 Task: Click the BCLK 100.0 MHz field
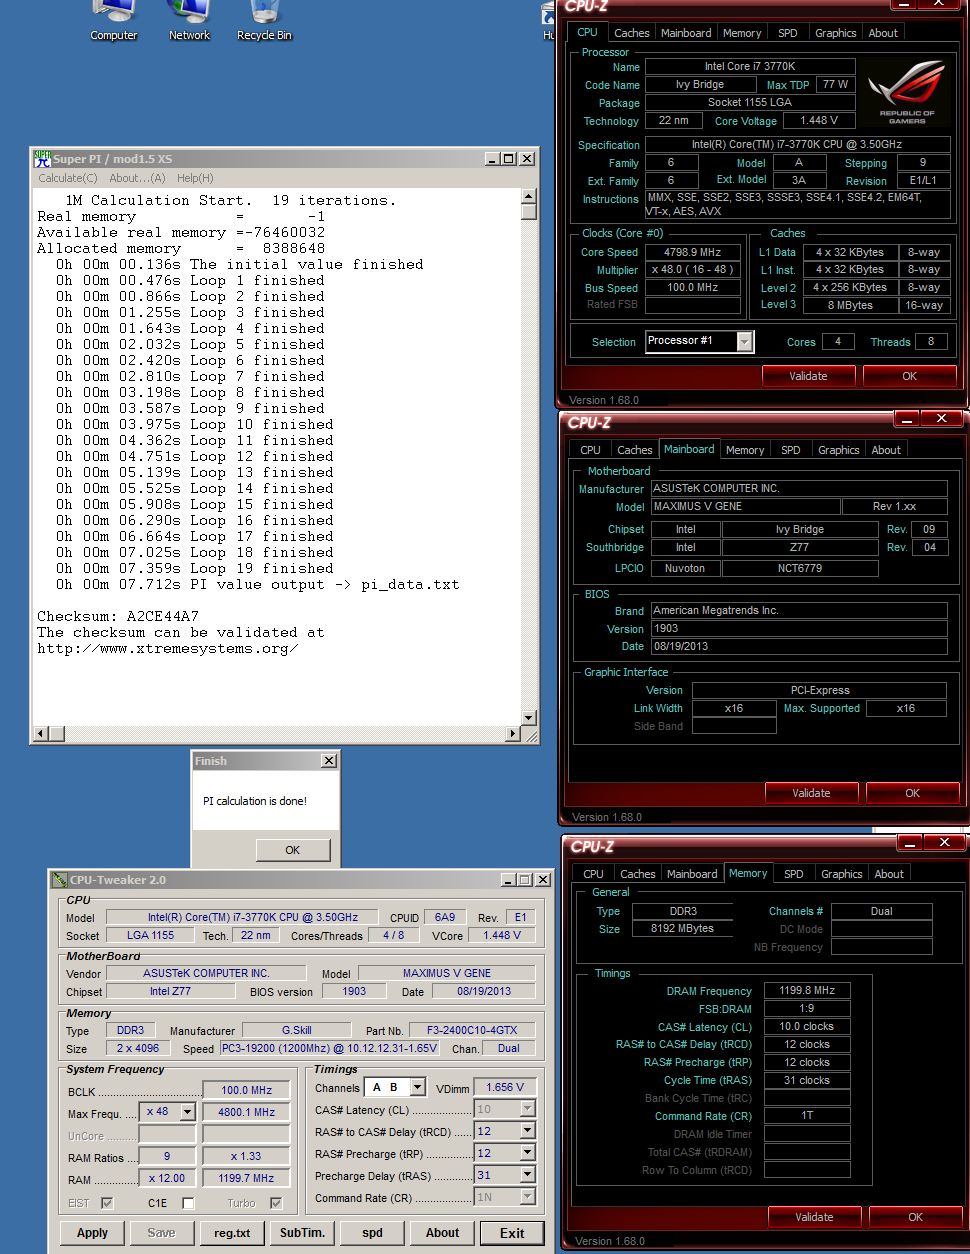click(x=246, y=1090)
